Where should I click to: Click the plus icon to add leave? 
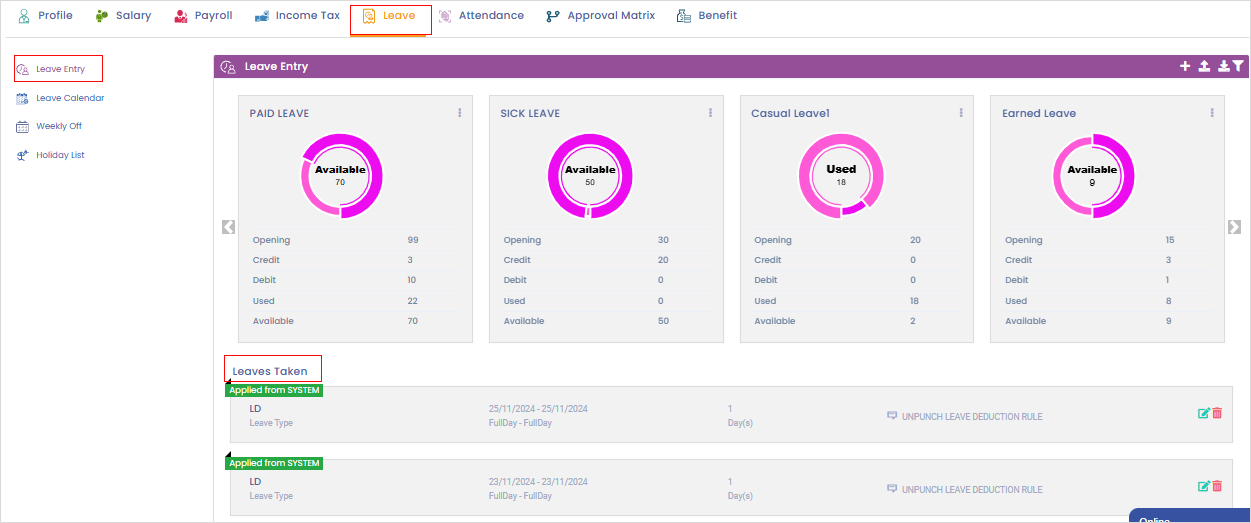click(1185, 66)
